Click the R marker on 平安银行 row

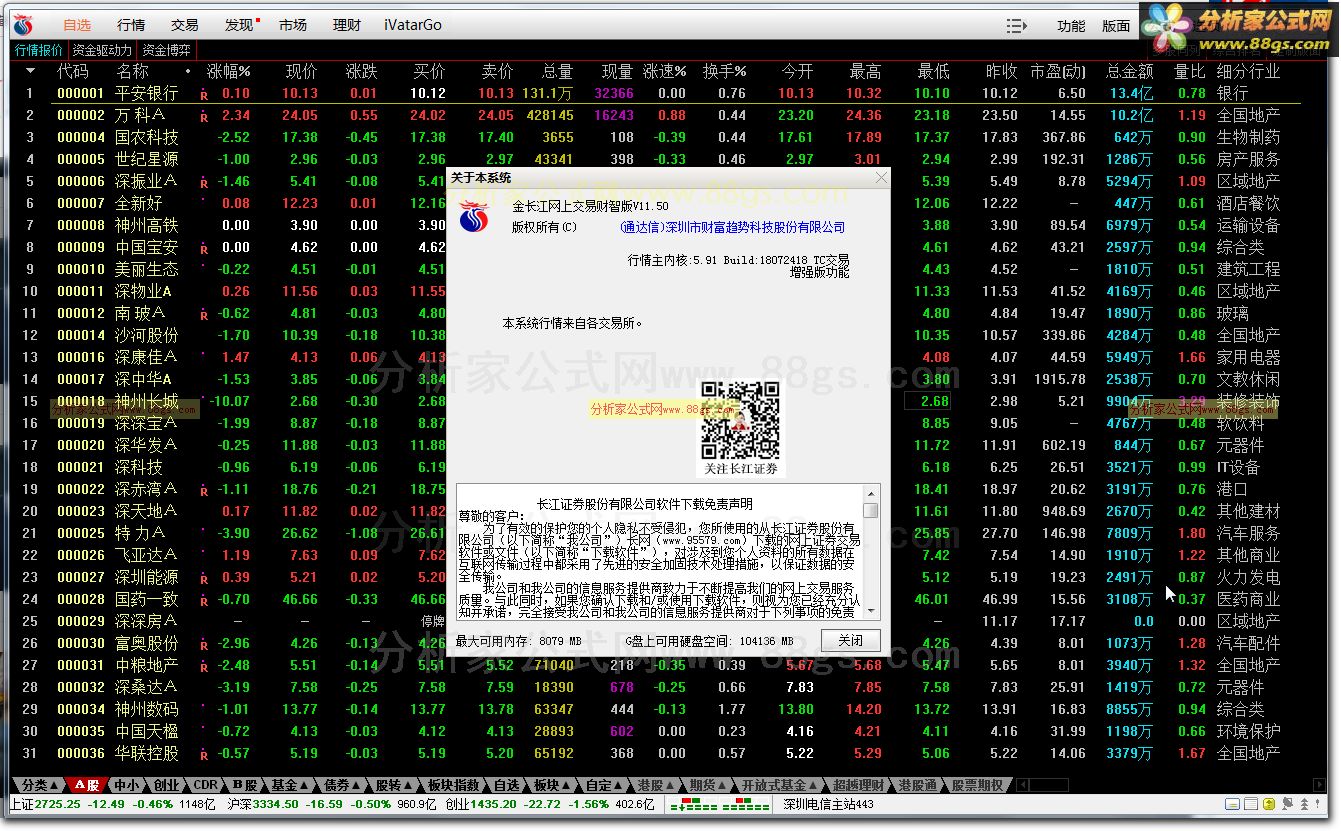204,94
